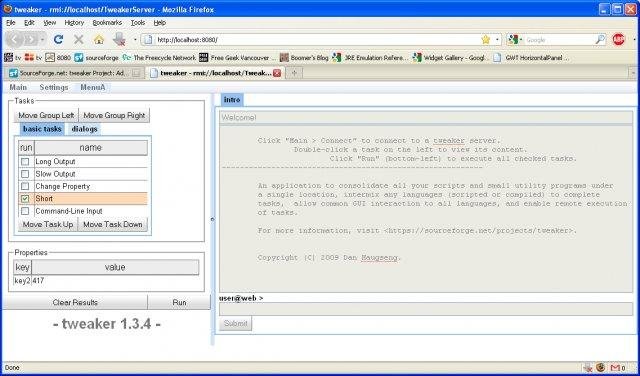Select the basic tasks group tab
640x376 pixels.
[x=42, y=129]
